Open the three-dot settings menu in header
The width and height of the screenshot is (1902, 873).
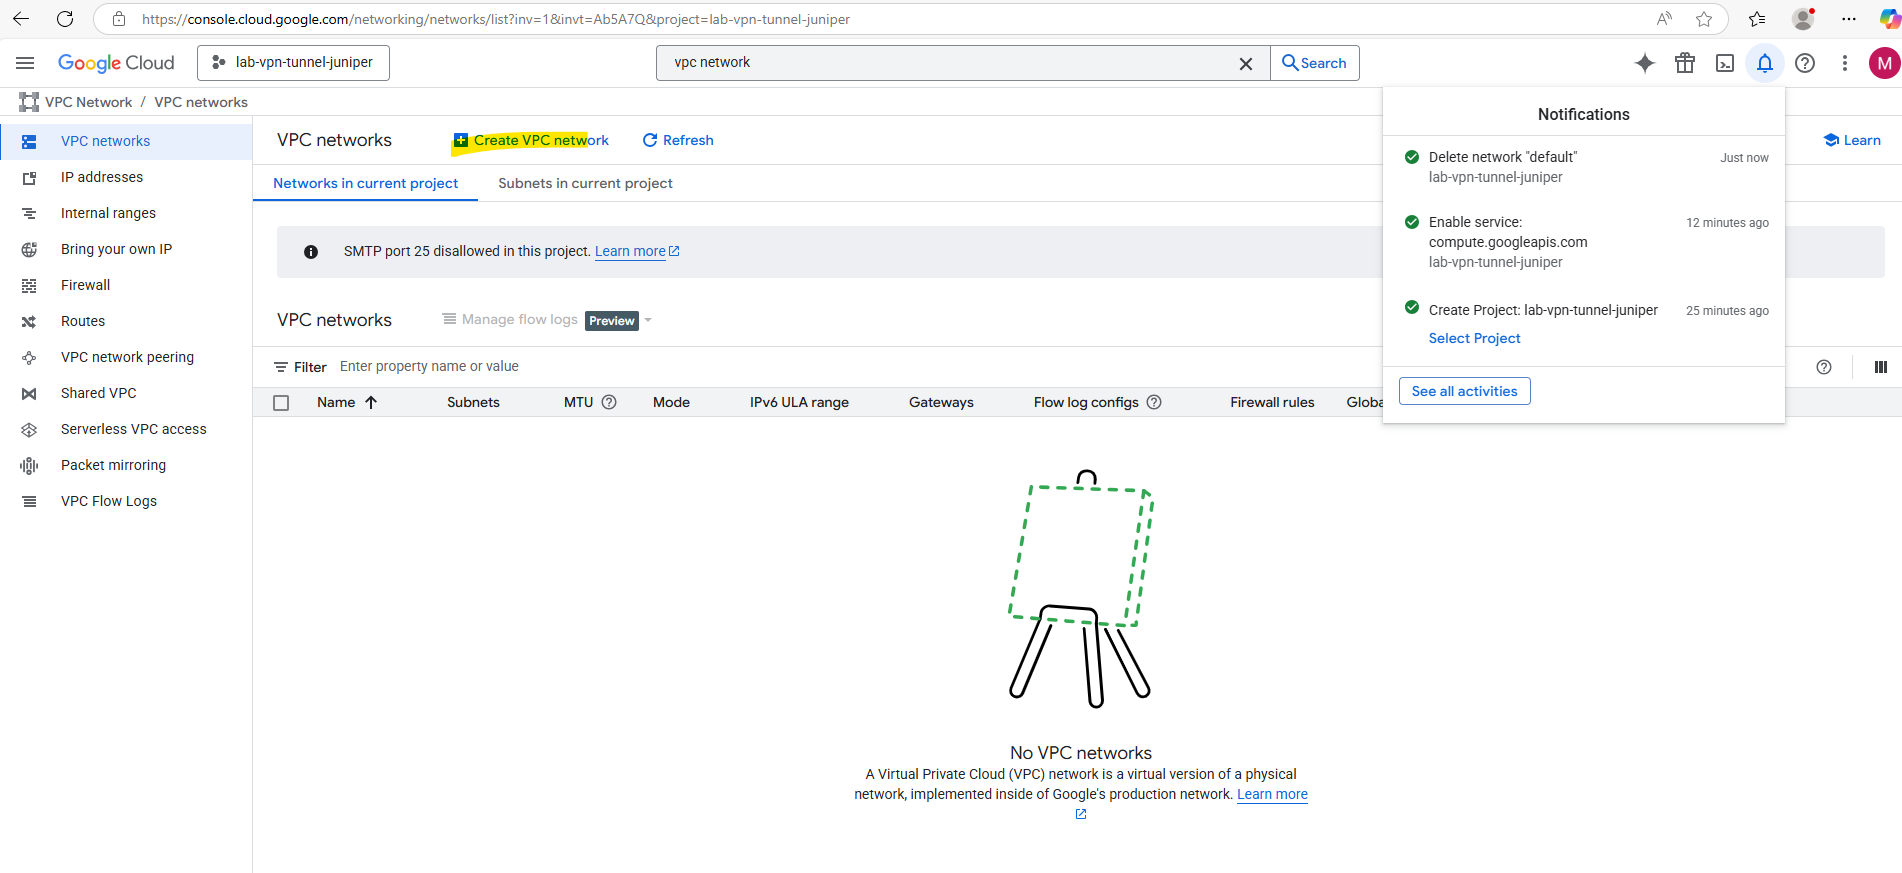(1845, 63)
